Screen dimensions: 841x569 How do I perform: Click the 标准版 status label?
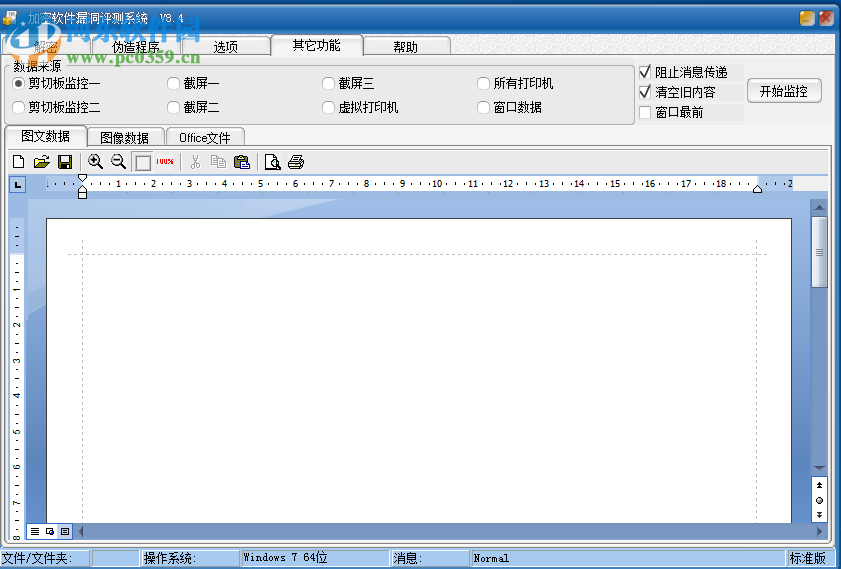point(807,558)
